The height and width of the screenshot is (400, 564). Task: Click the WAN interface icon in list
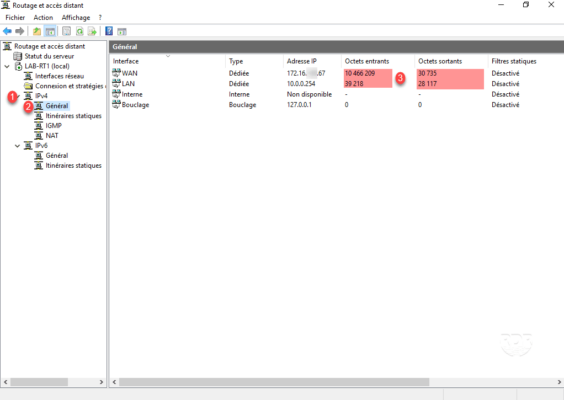(116, 73)
